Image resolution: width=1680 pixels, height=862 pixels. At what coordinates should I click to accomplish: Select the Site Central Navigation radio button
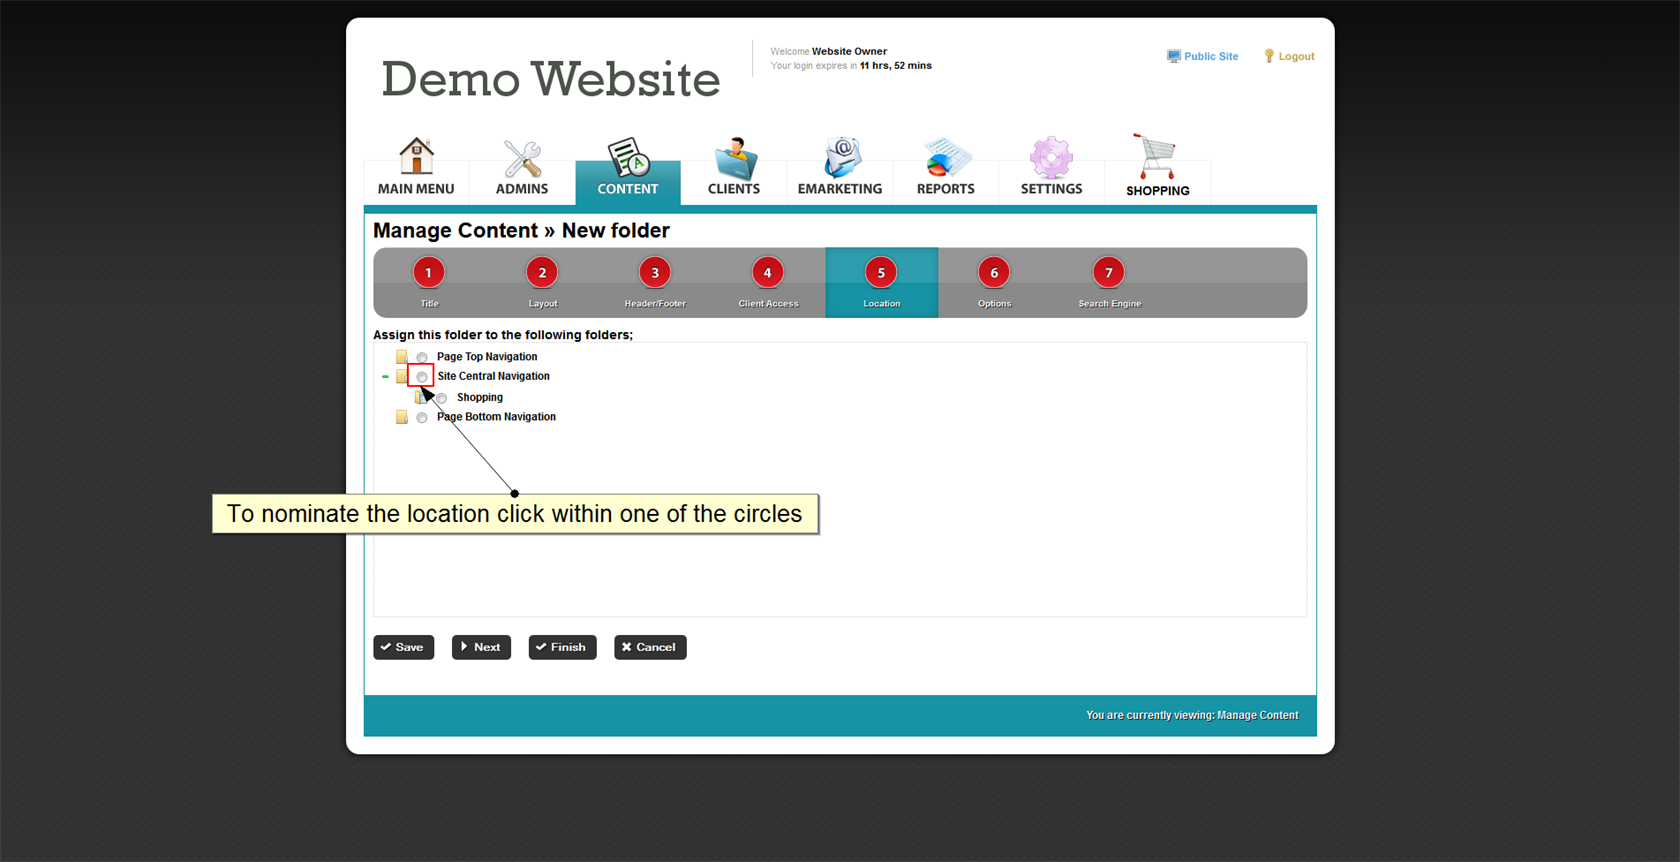[x=422, y=377]
